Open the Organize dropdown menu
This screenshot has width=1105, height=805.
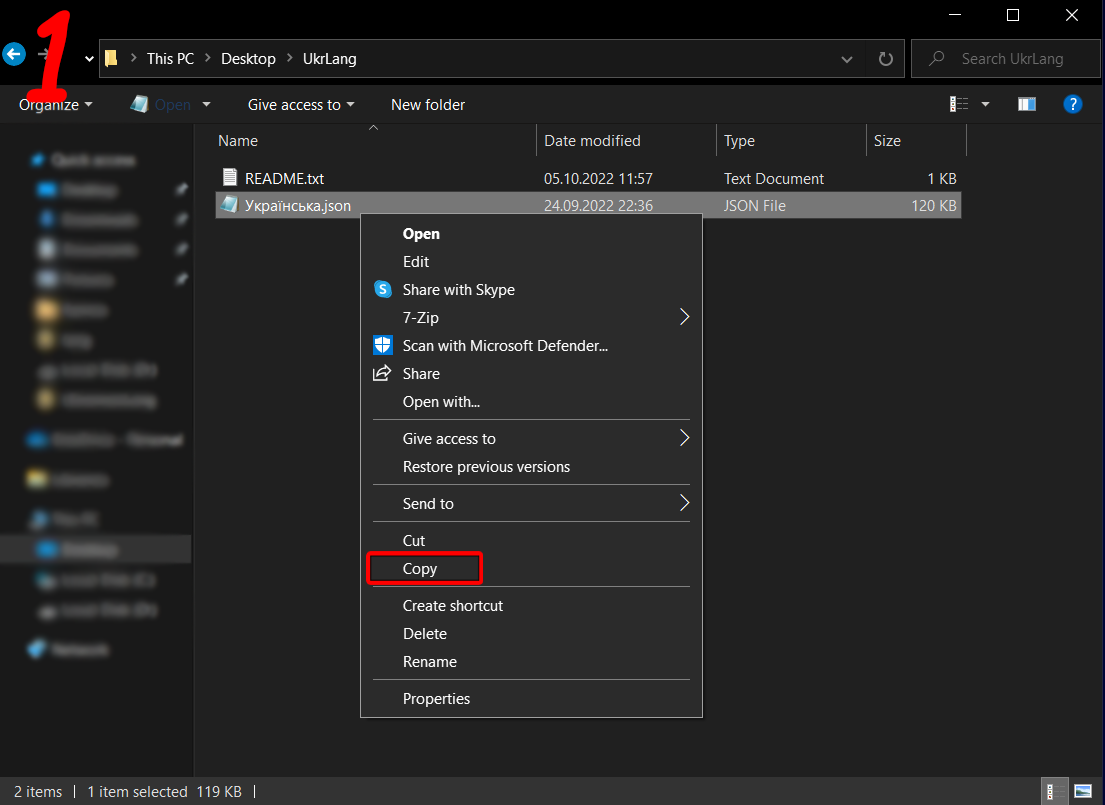[55, 105]
